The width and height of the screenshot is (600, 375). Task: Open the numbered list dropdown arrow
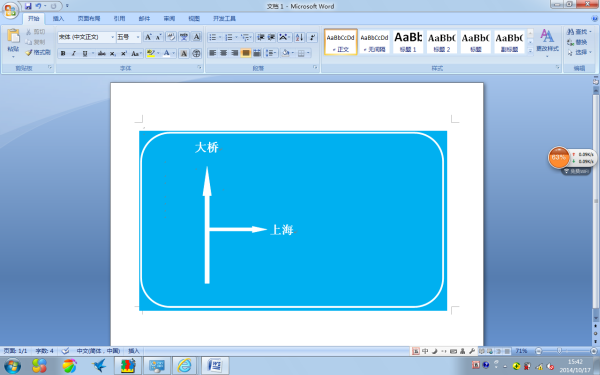pos(236,37)
